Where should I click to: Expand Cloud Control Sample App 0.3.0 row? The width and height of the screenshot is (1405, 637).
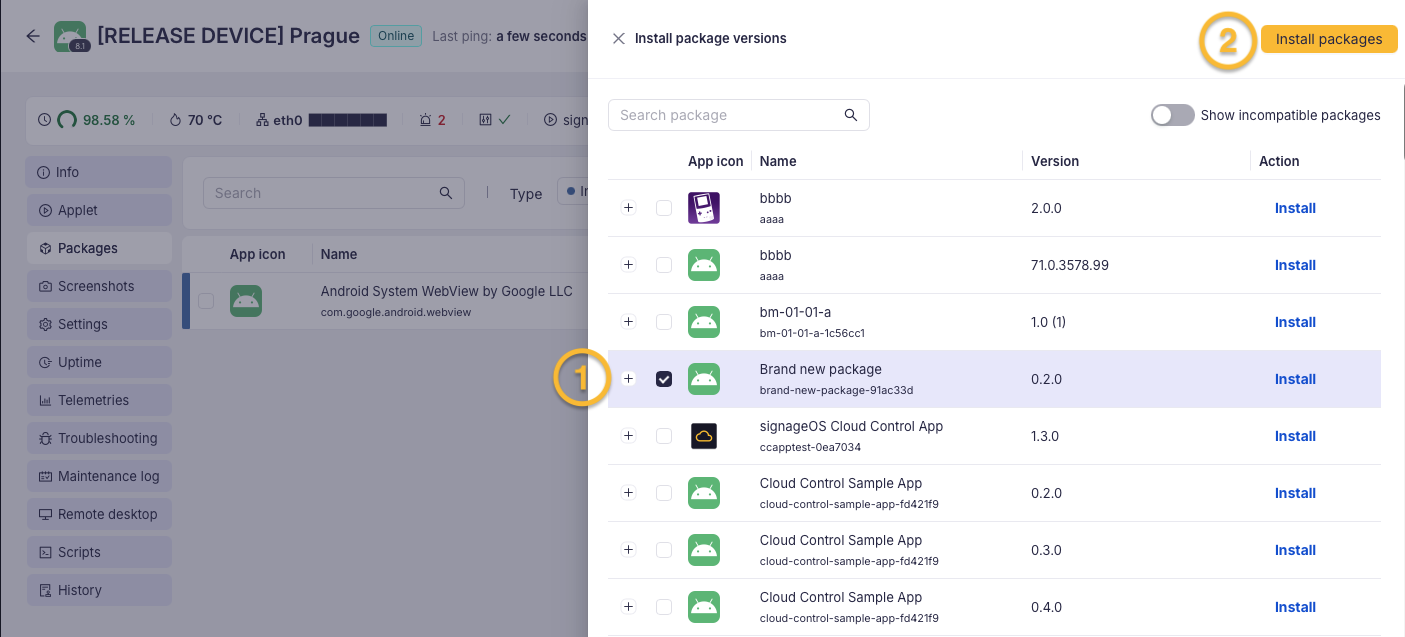[x=628, y=550]
